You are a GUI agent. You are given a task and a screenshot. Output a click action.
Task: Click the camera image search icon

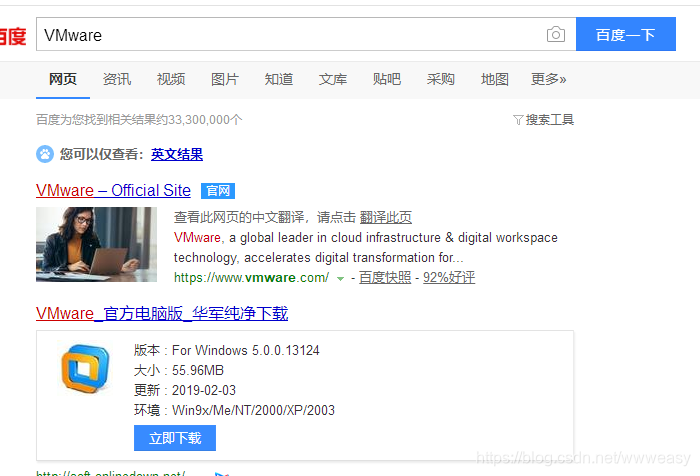click(x=555, y=34)
